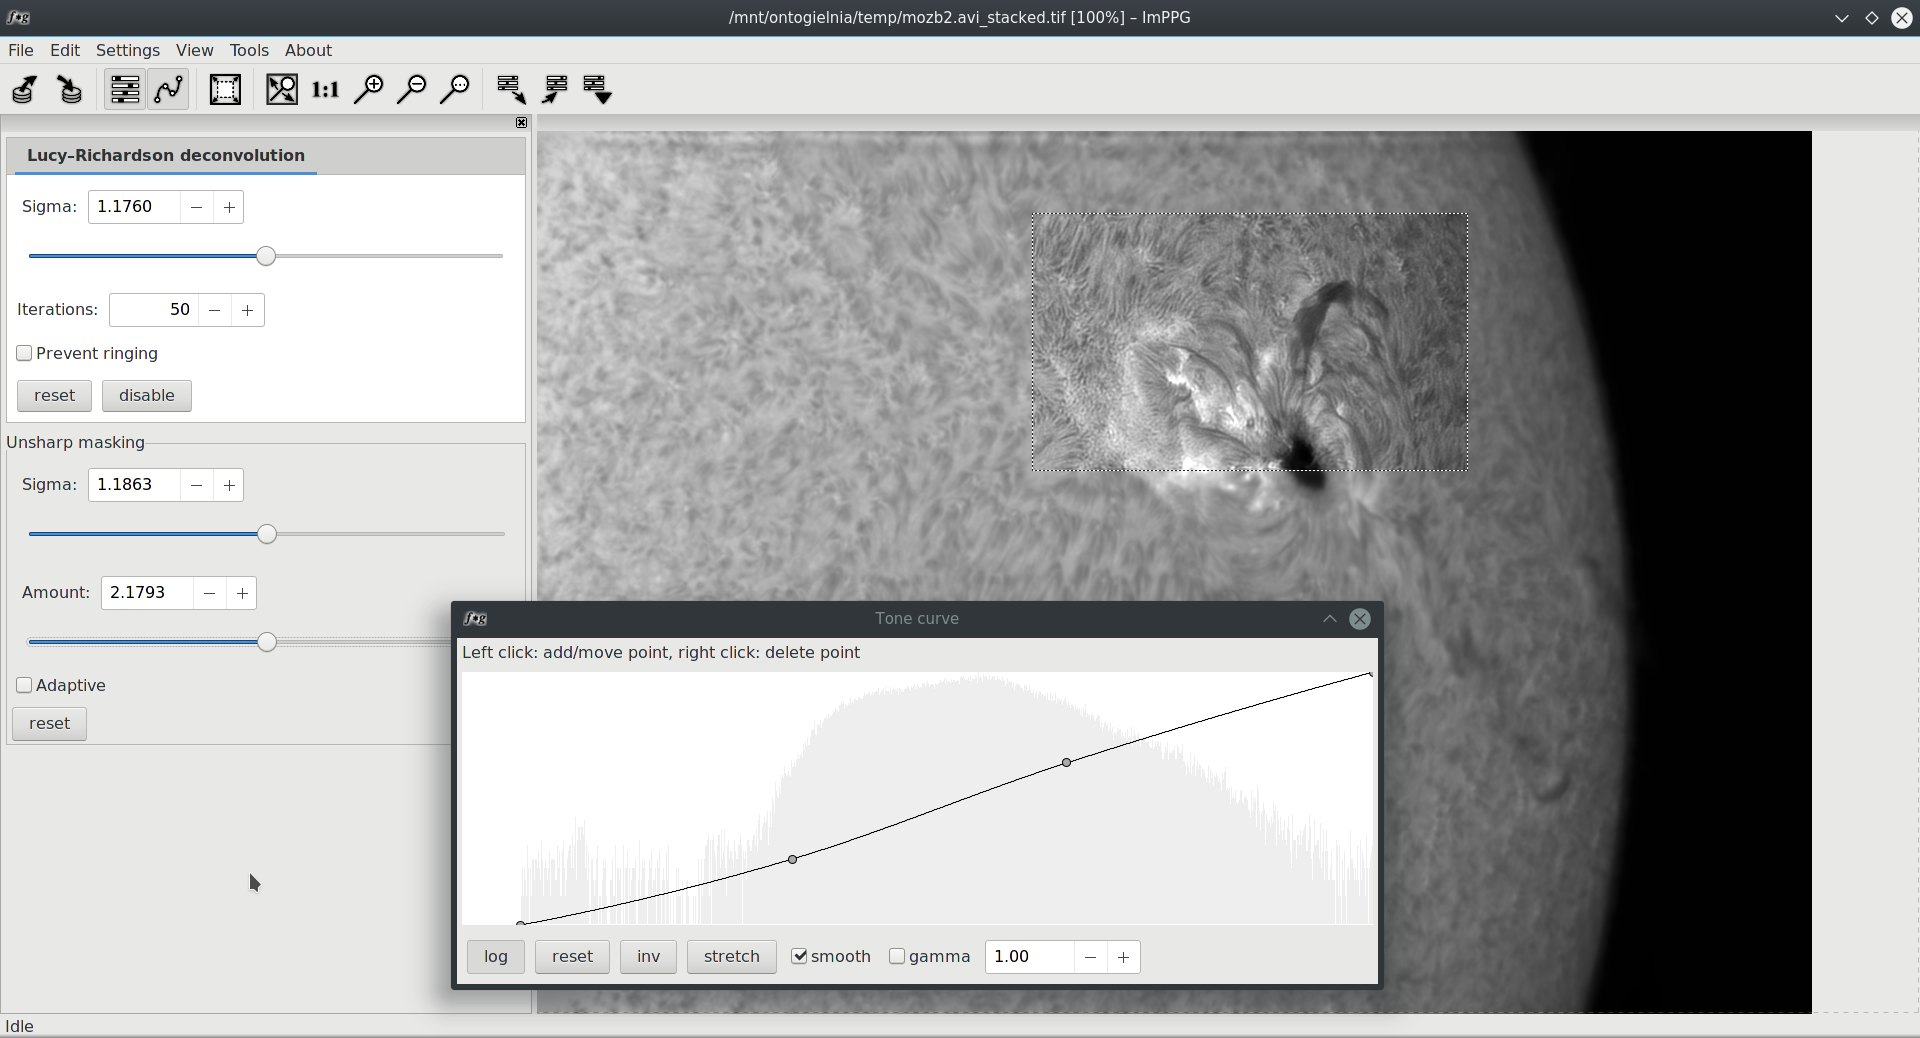Open the Settings menu
The width and height of the screenshot is (1920, 1038).
(x=127, y=50)
